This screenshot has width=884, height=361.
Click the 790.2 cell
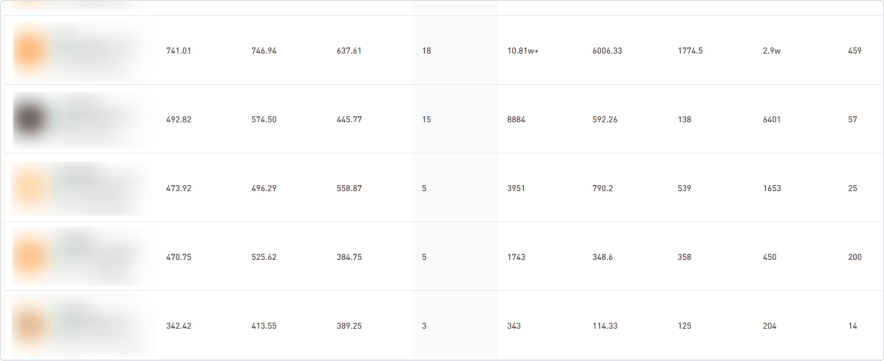(603, 188)
